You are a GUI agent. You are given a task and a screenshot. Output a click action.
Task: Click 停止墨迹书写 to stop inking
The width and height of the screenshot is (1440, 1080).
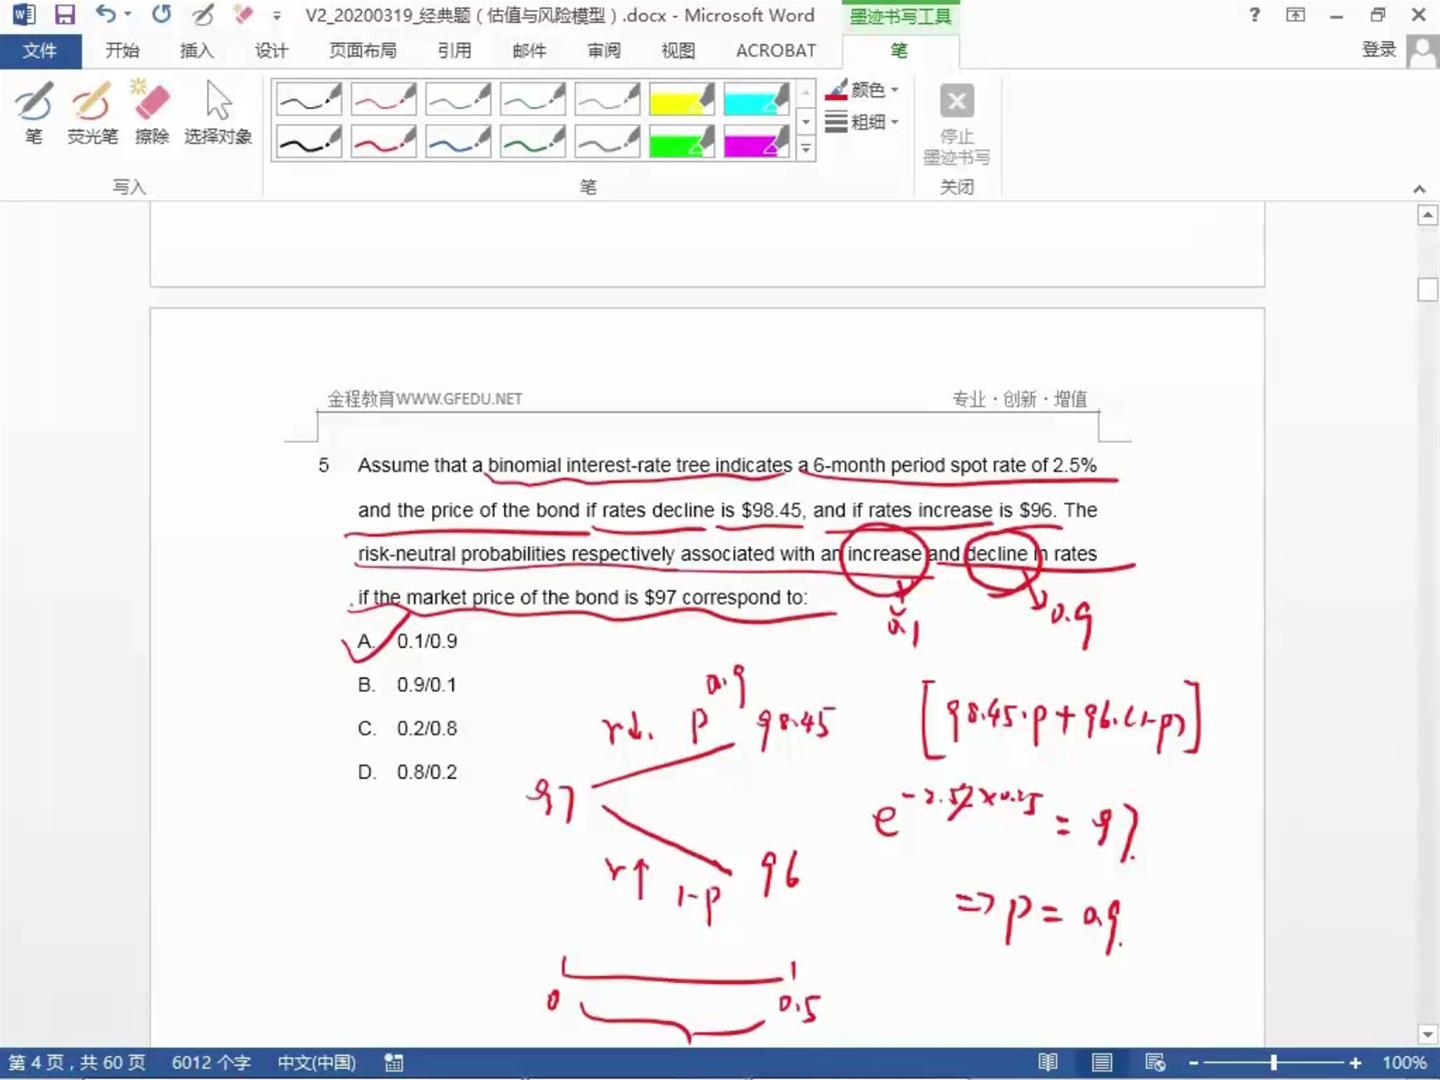click(957, 124)
